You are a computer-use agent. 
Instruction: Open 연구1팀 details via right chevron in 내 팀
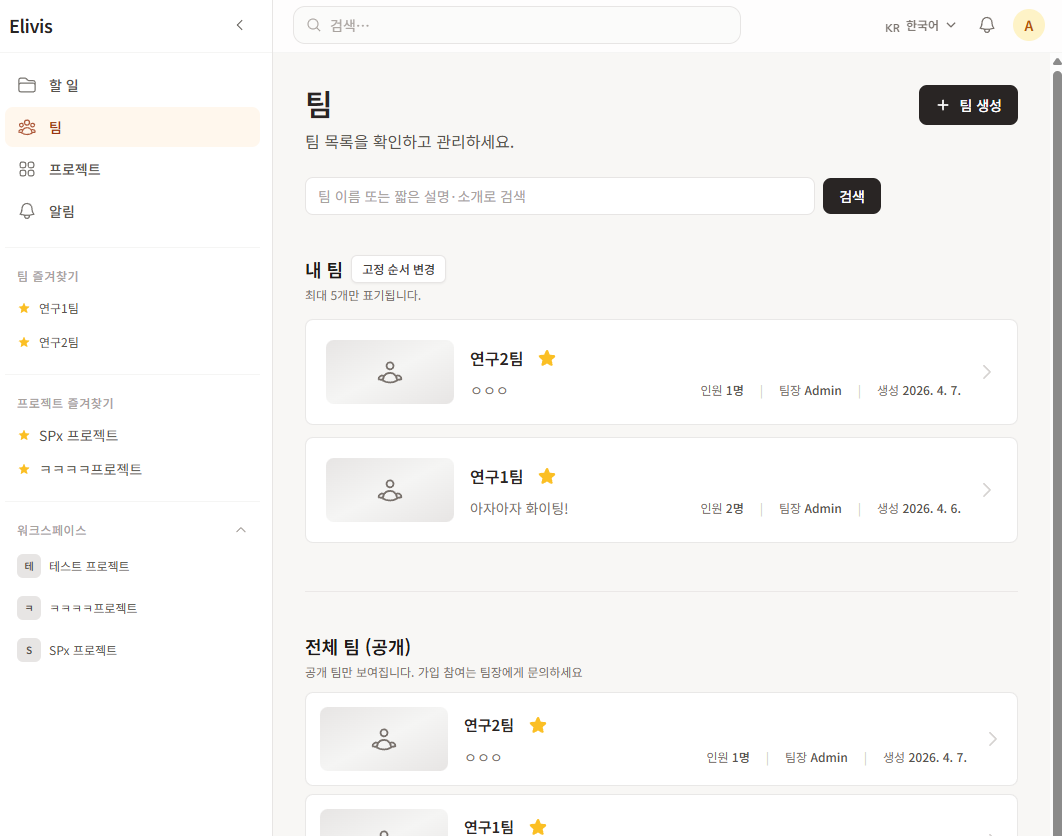click(987, 490)
